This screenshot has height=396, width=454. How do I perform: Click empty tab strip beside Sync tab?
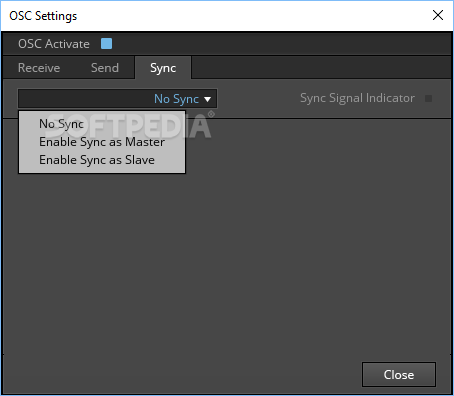(321, 68)
